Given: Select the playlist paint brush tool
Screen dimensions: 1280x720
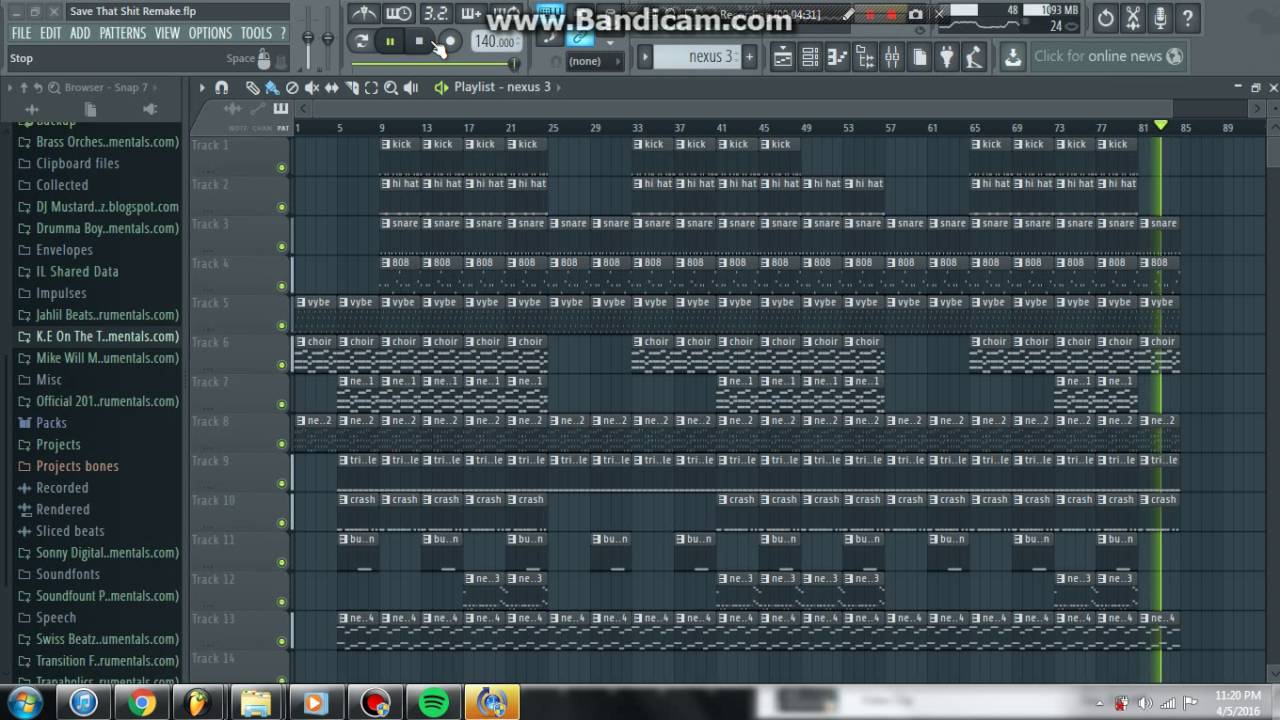Looking at the screenshot, I should pos(271,88).
